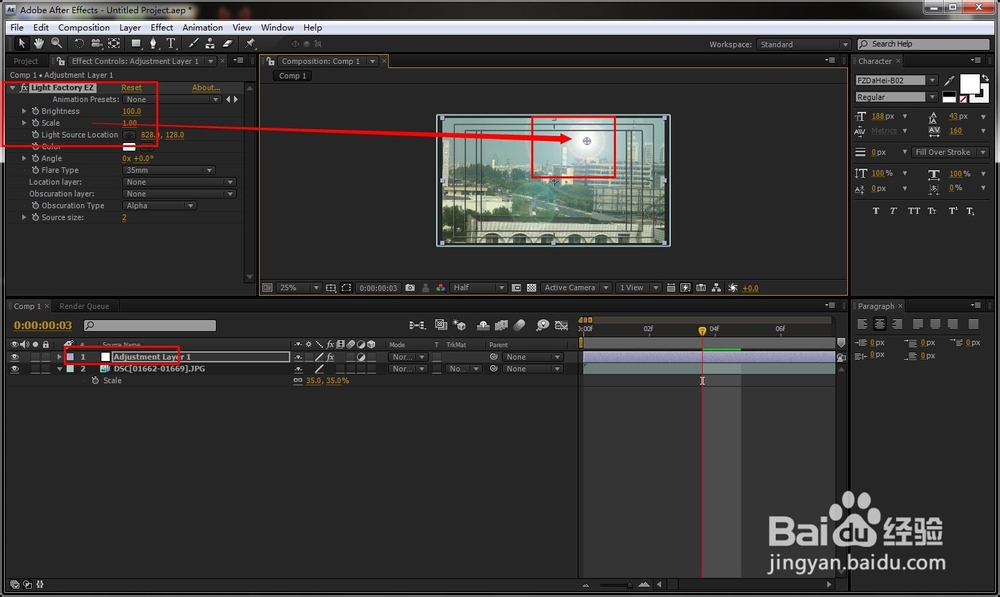
Task: Open the Animation menu
Action: (x=202, y=27)
